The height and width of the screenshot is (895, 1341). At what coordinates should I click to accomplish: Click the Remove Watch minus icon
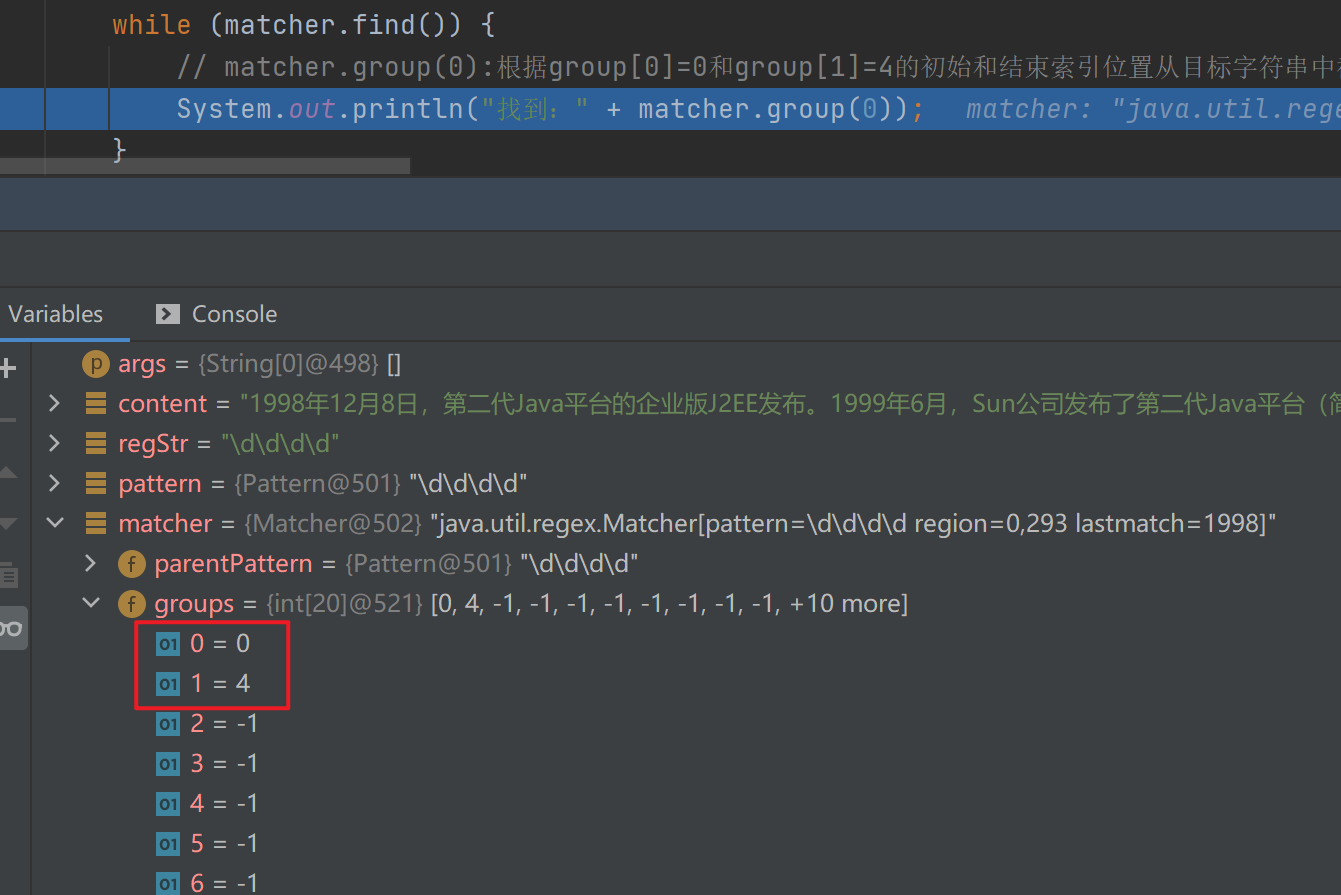[x=7, y=420]
